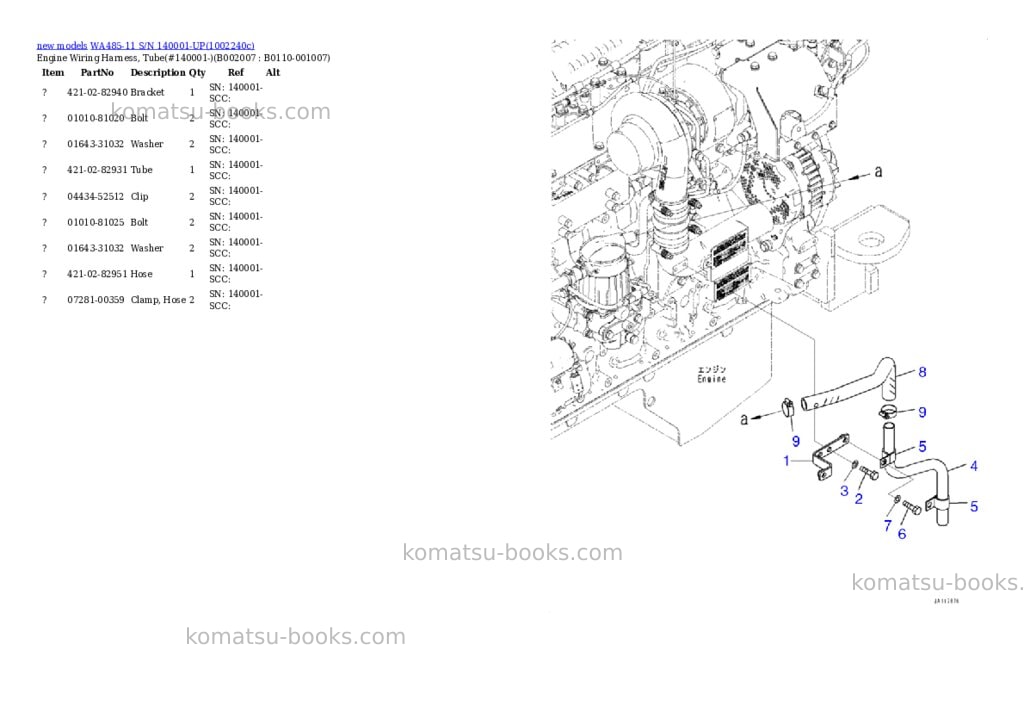Click callout number 1 beside the bracket

[x=787, y=461]
